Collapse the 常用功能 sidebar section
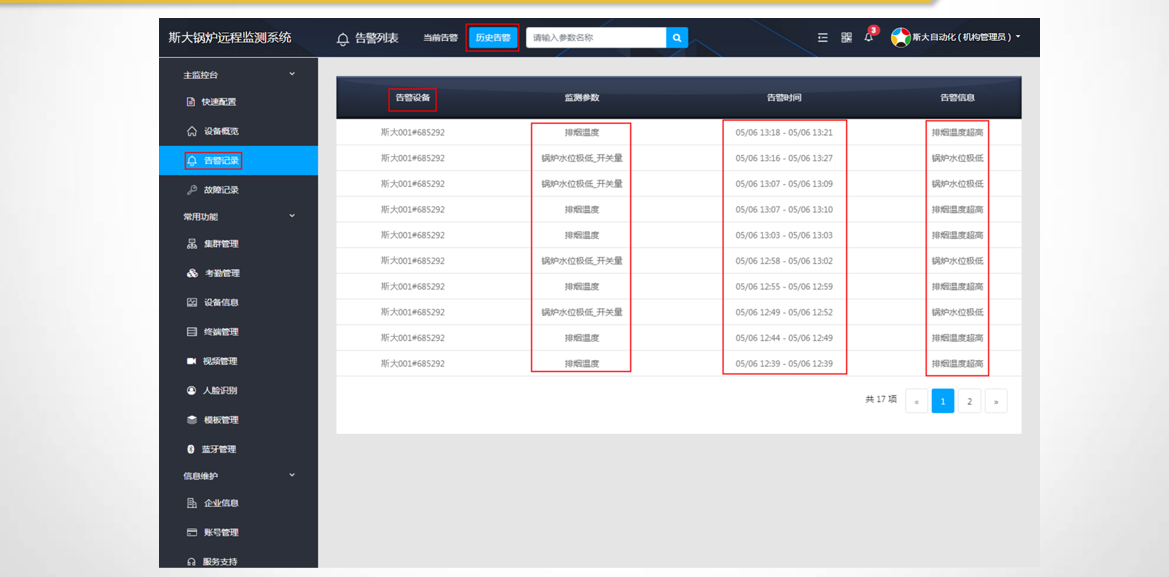Viewport: 1169px width, 577px height. pyautogui.click(x=292, y=216)
